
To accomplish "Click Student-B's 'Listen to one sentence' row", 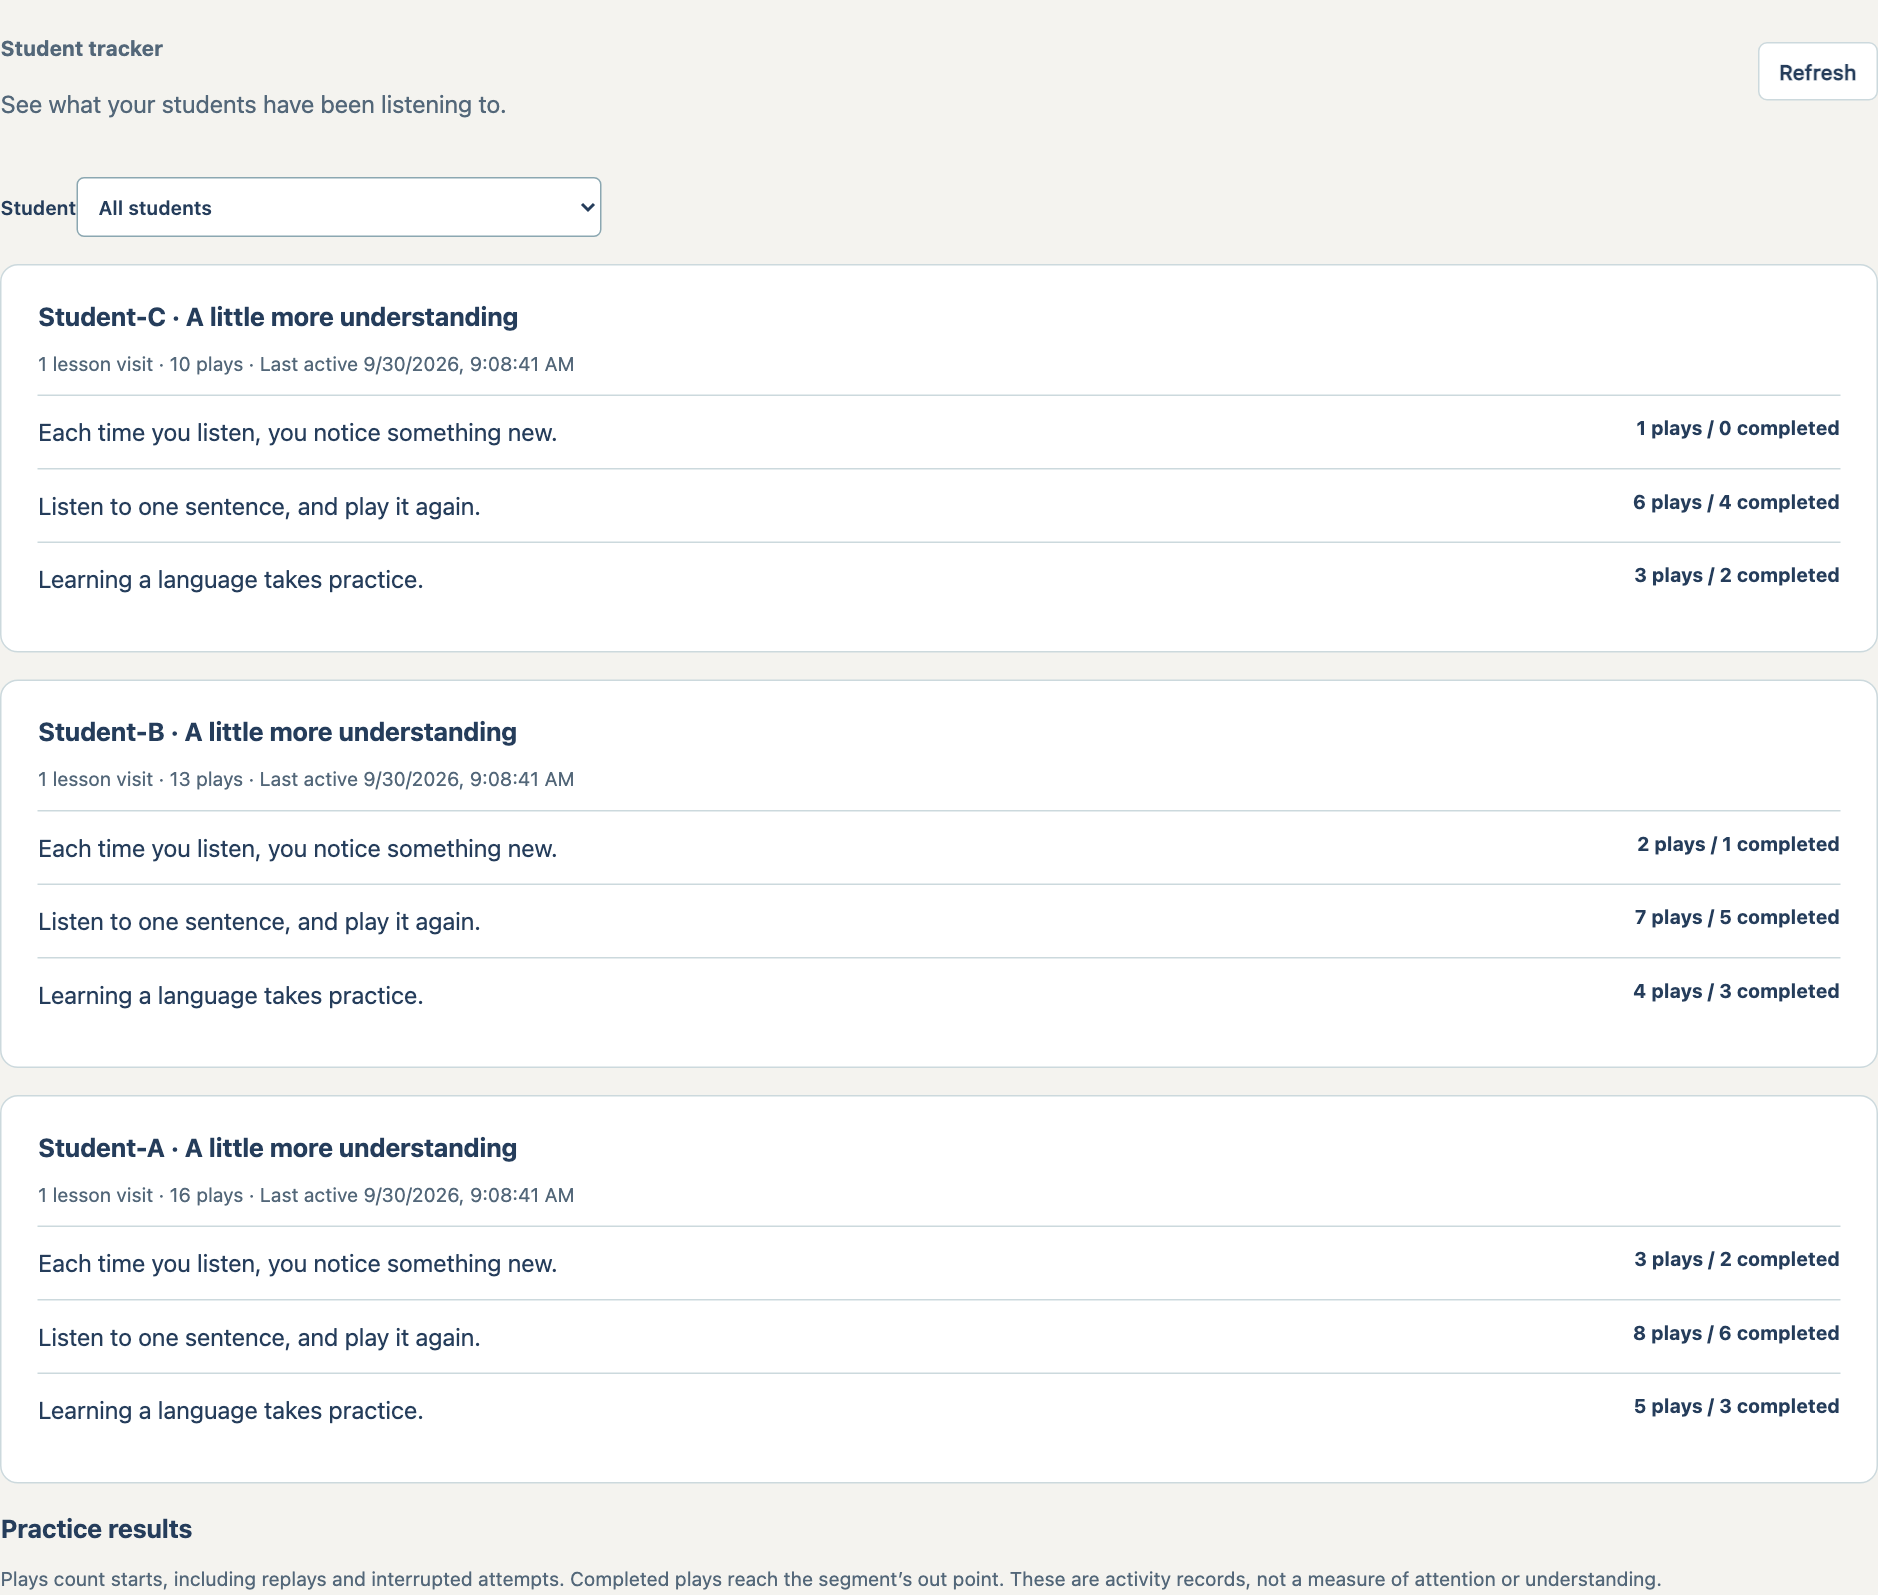I will (x=939, y=921).
